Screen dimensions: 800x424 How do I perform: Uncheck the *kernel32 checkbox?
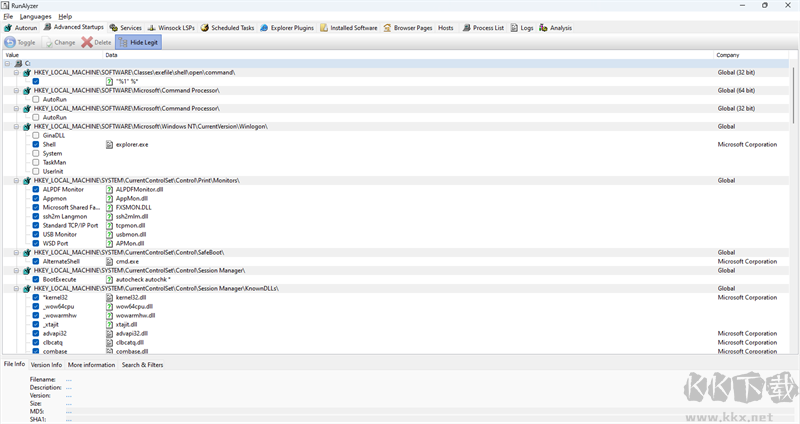pyautogui.click(x=36, y=297)
